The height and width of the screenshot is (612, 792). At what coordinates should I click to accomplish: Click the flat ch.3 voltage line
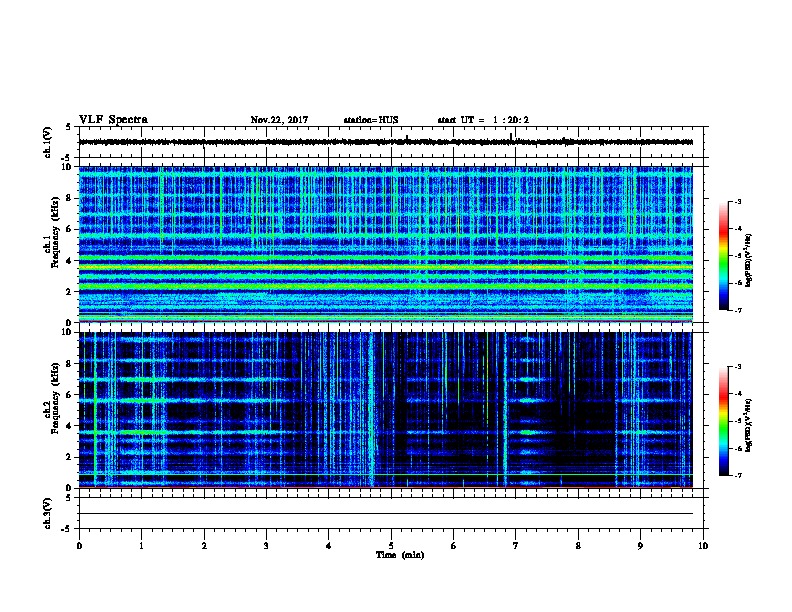click(386, 514)
